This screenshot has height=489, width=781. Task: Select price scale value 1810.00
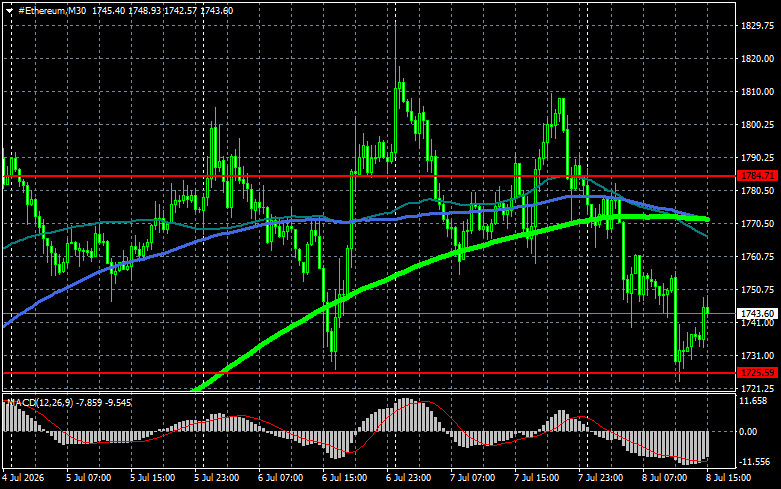(x=758, y=92)
